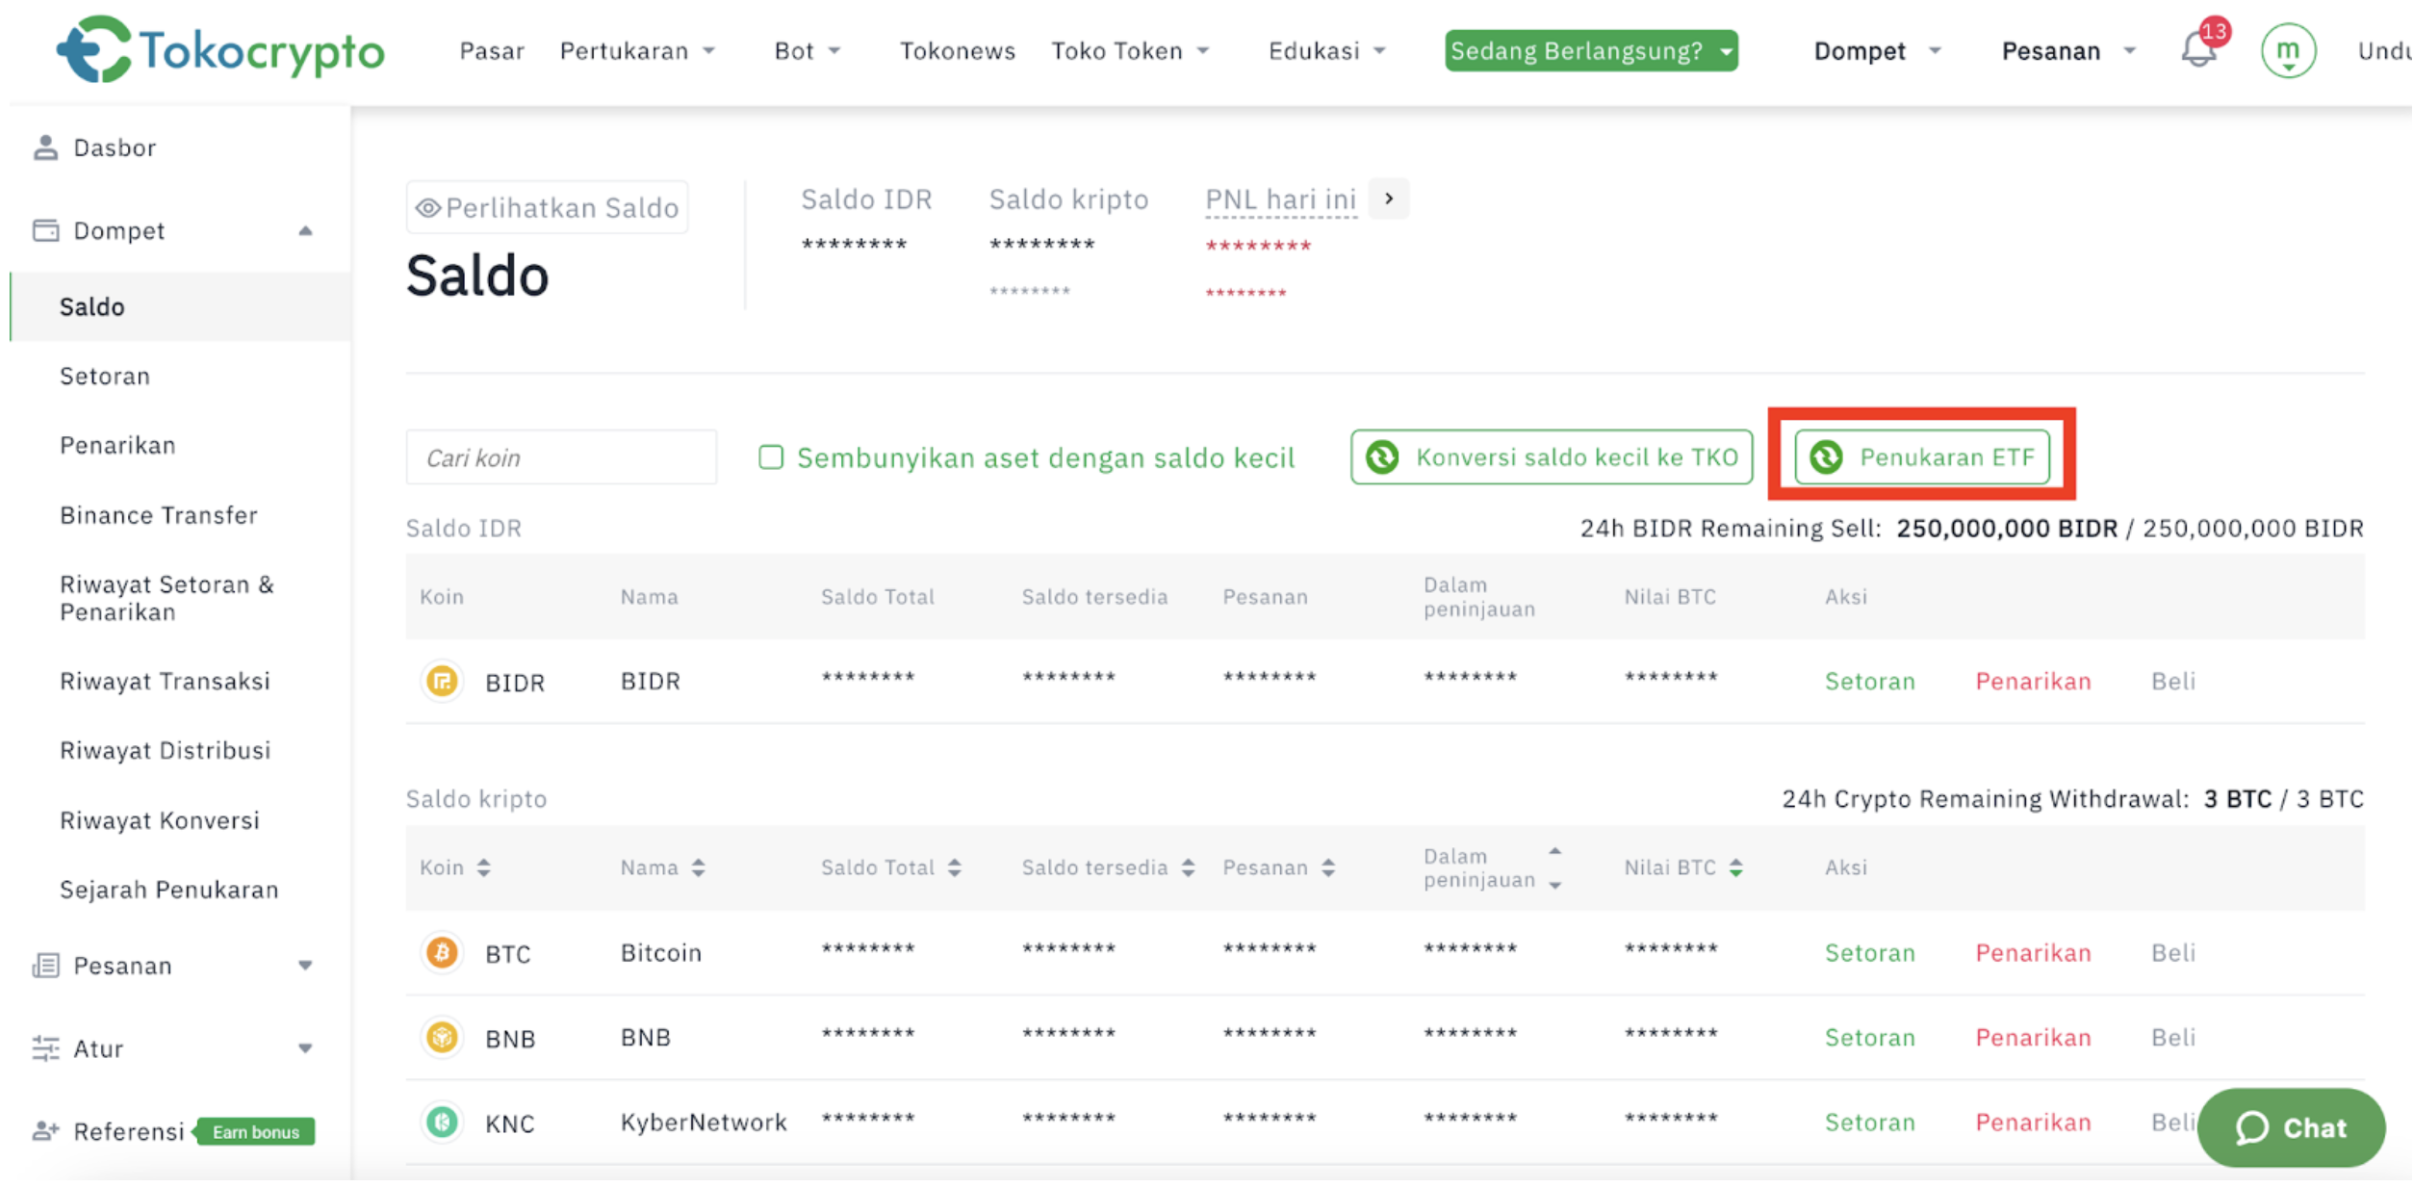This screenshot has height=1192, width=2422.
Task: Check Sembunyikan aset dengan saldo kecil
Action: 770,458
